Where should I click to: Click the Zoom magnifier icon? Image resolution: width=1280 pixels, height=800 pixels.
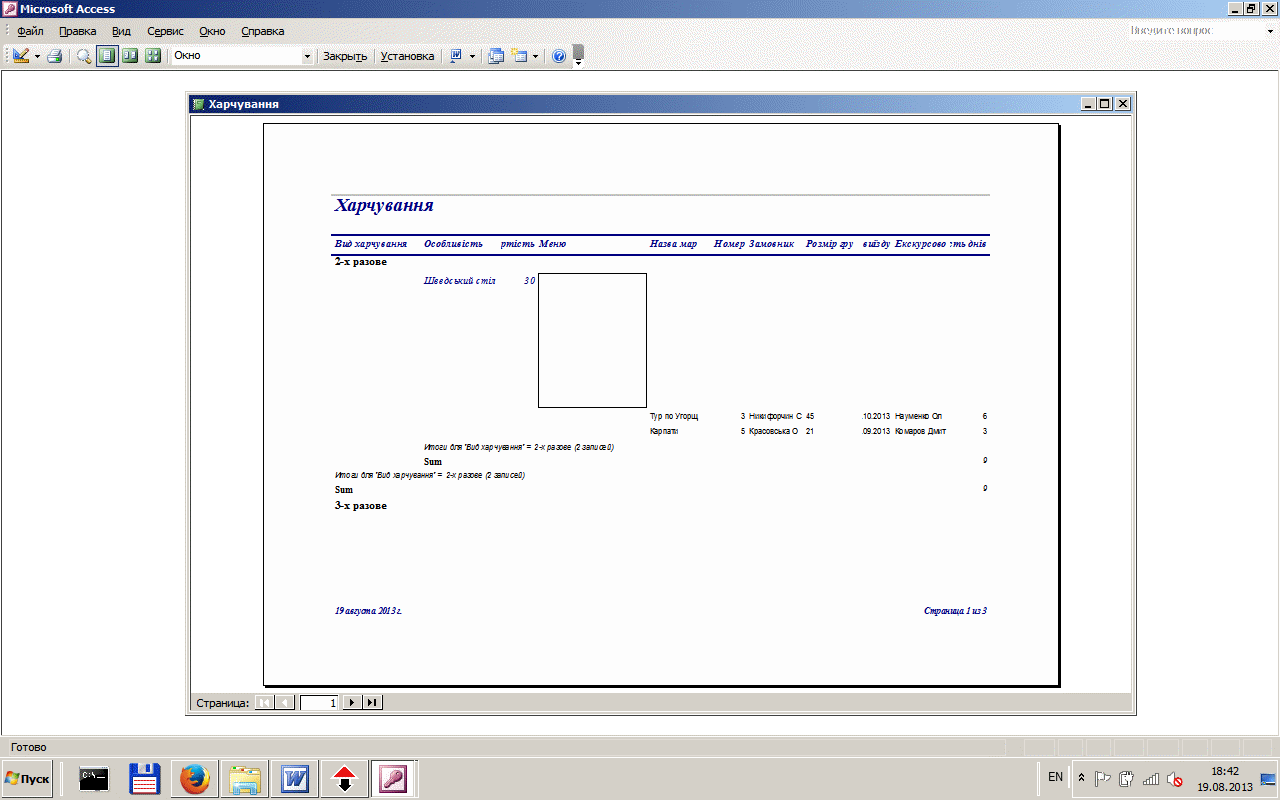pos(84,56)
